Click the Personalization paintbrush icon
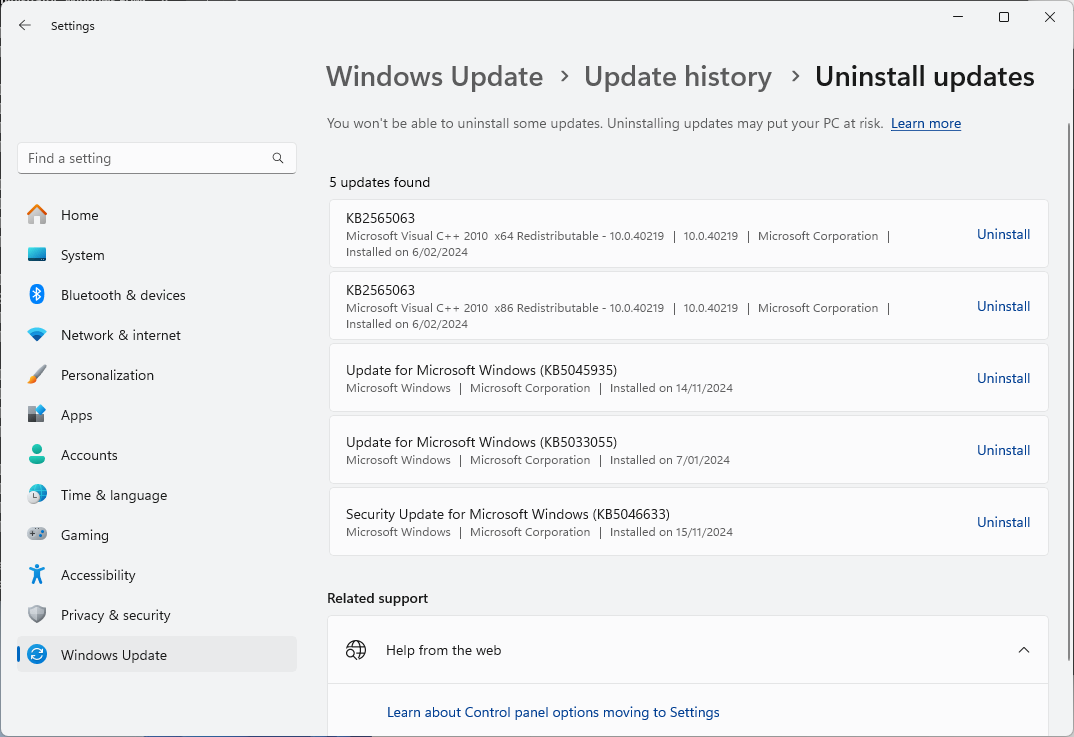Screen dimensions: 1074x737 (37, 375)
